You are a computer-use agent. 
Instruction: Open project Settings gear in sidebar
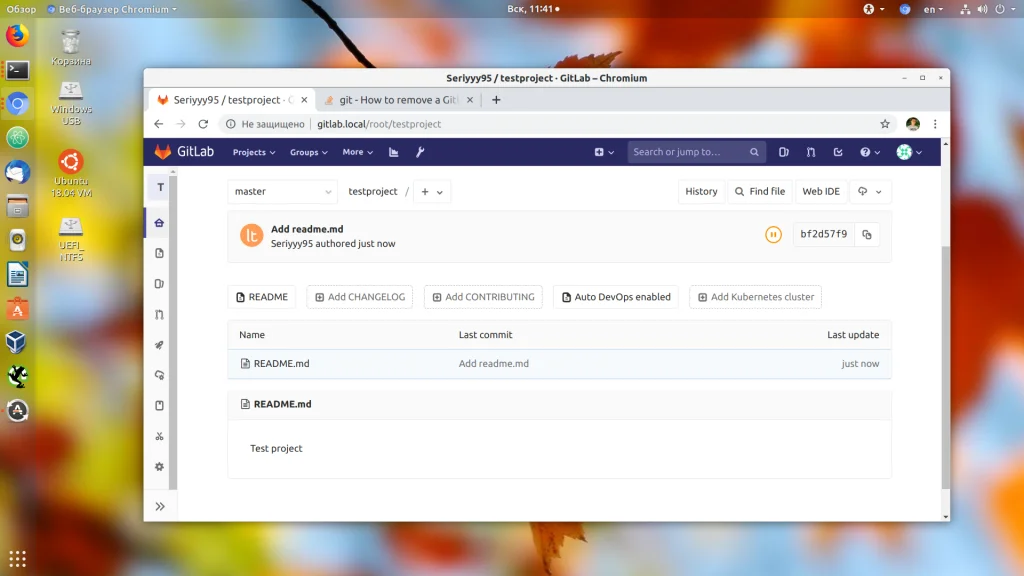coord(159,467)
